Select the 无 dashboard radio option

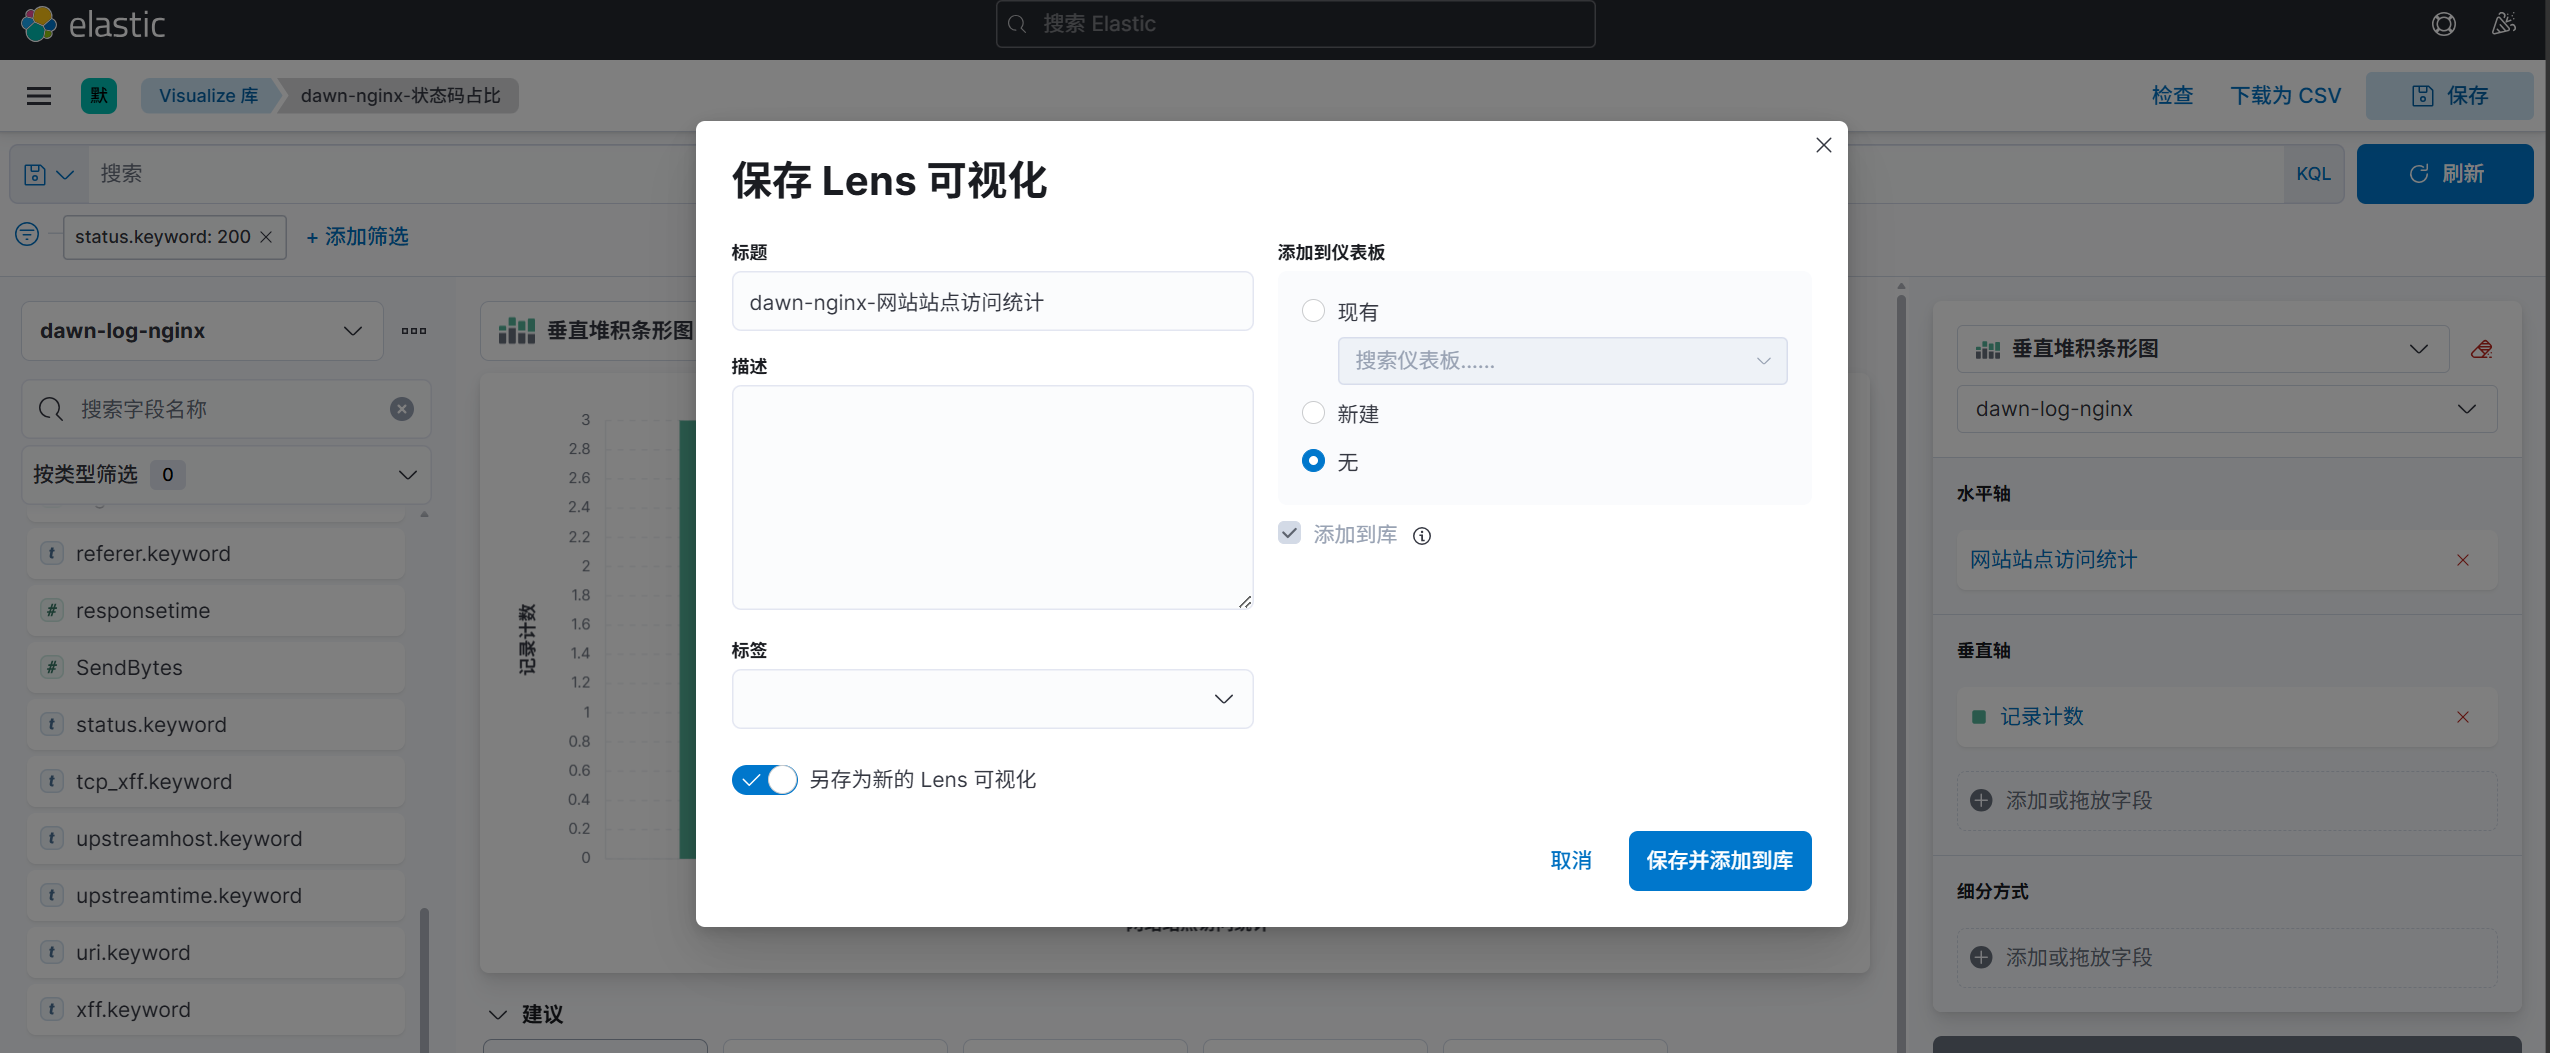(1314, 461)
